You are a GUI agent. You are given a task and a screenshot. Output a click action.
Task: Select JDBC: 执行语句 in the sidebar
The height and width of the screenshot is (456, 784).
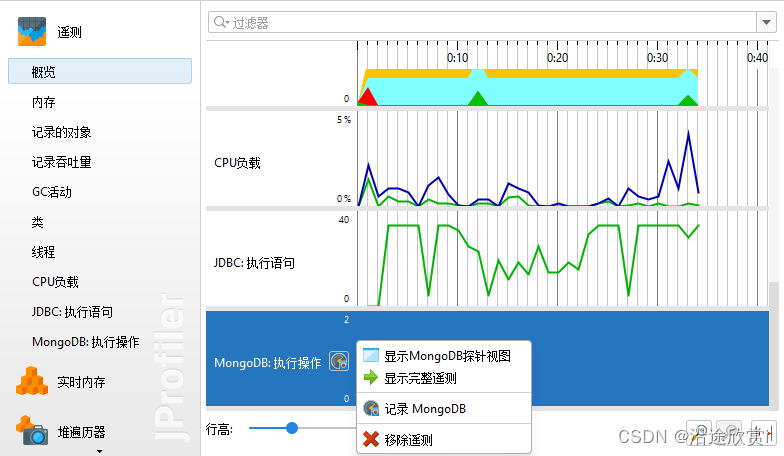[x=72, y=312]
